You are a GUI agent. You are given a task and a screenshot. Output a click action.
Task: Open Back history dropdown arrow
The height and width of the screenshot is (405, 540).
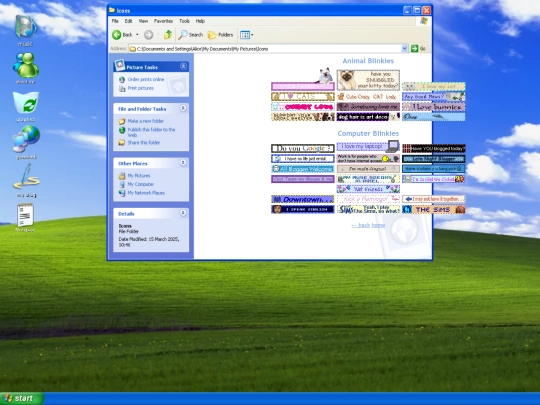pyautogui.click(x=137, y=35)
